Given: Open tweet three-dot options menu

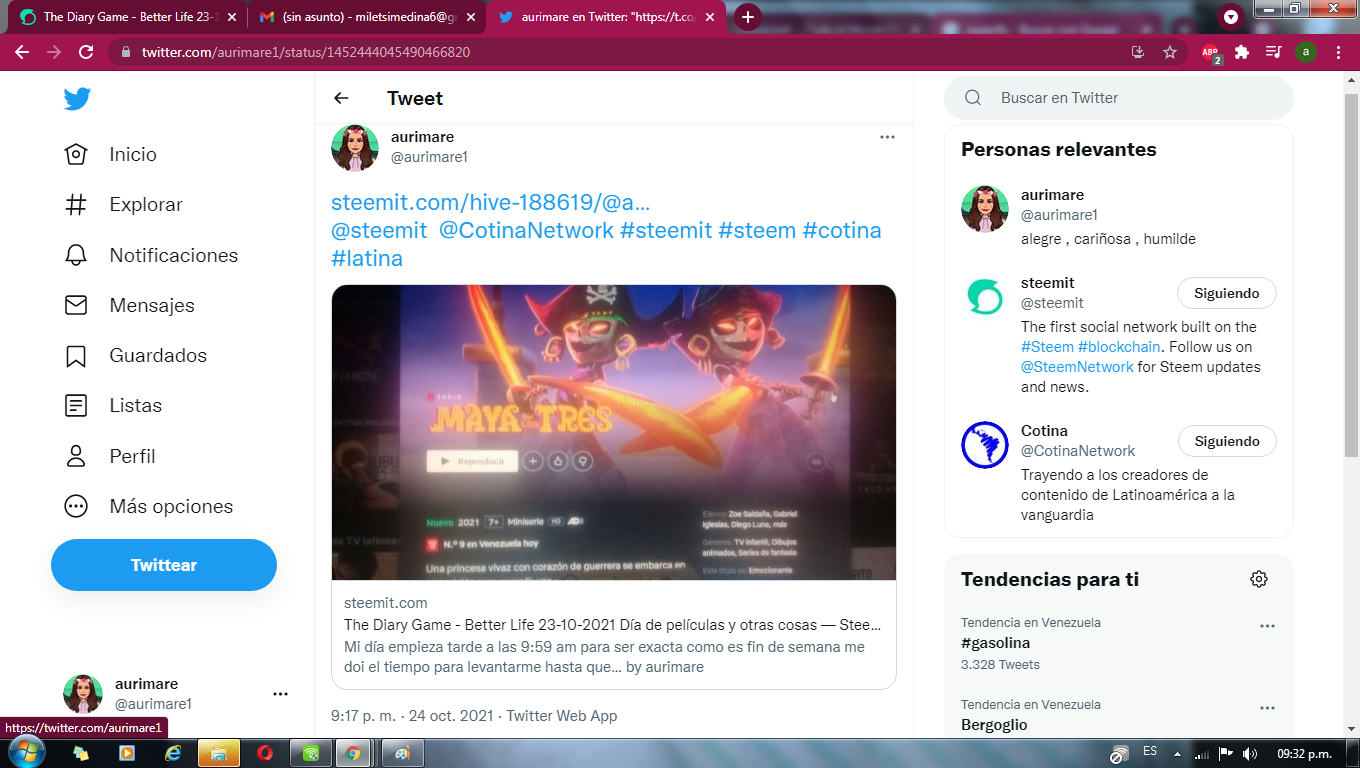Looking at the screenshot, I should tap(887, 137).
